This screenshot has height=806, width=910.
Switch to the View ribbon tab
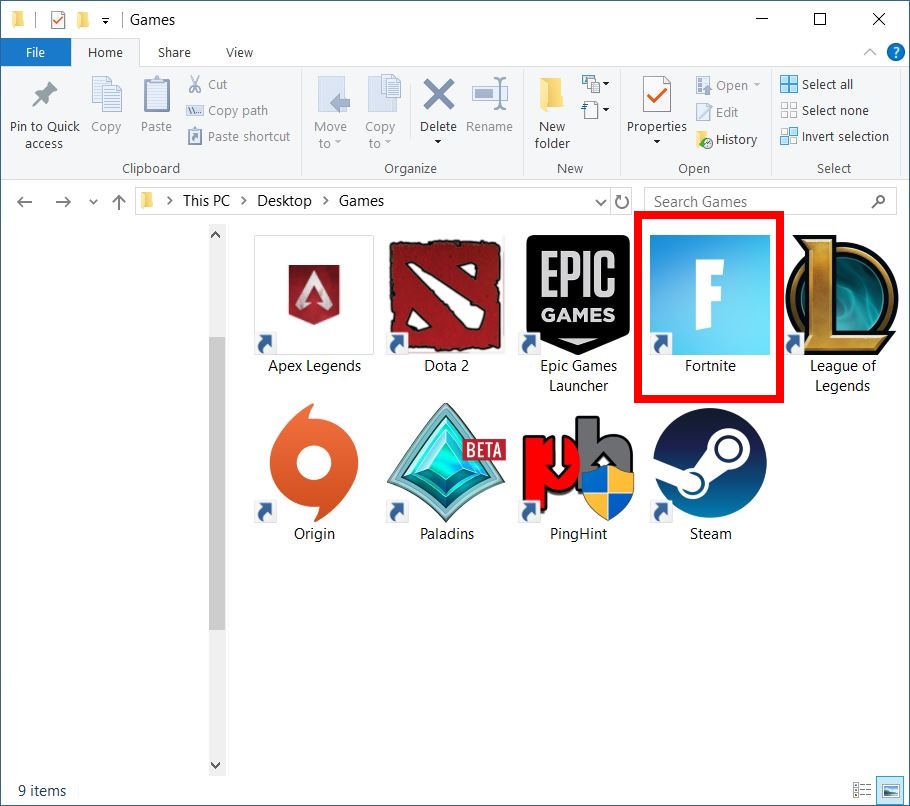[239, 52]
